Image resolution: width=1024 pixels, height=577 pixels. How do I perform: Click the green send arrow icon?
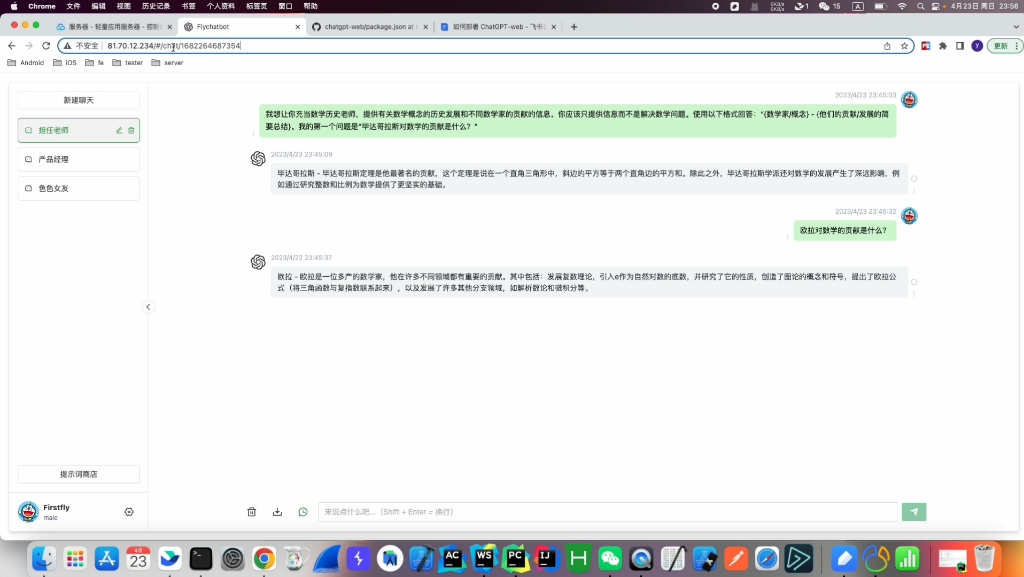coord(912,511)
